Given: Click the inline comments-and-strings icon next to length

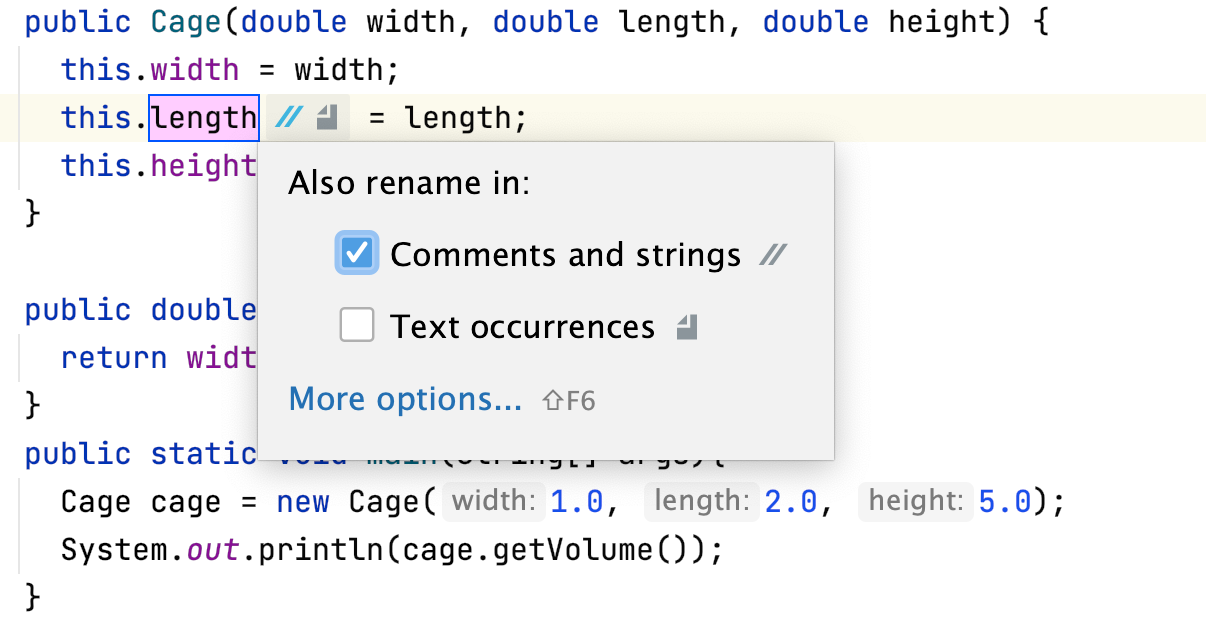Looking at the screenshot, I should coord(289,118).
